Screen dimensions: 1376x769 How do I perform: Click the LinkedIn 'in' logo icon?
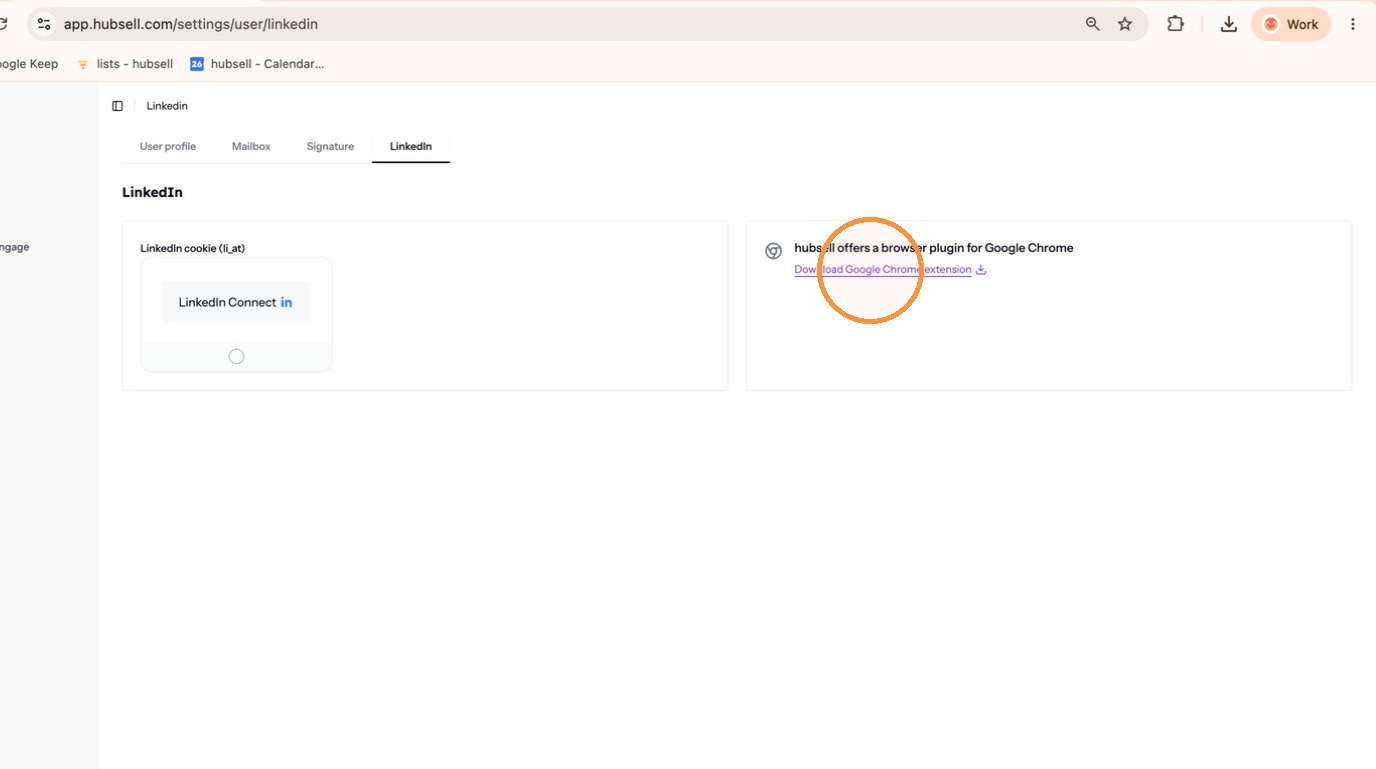[286, 302]
